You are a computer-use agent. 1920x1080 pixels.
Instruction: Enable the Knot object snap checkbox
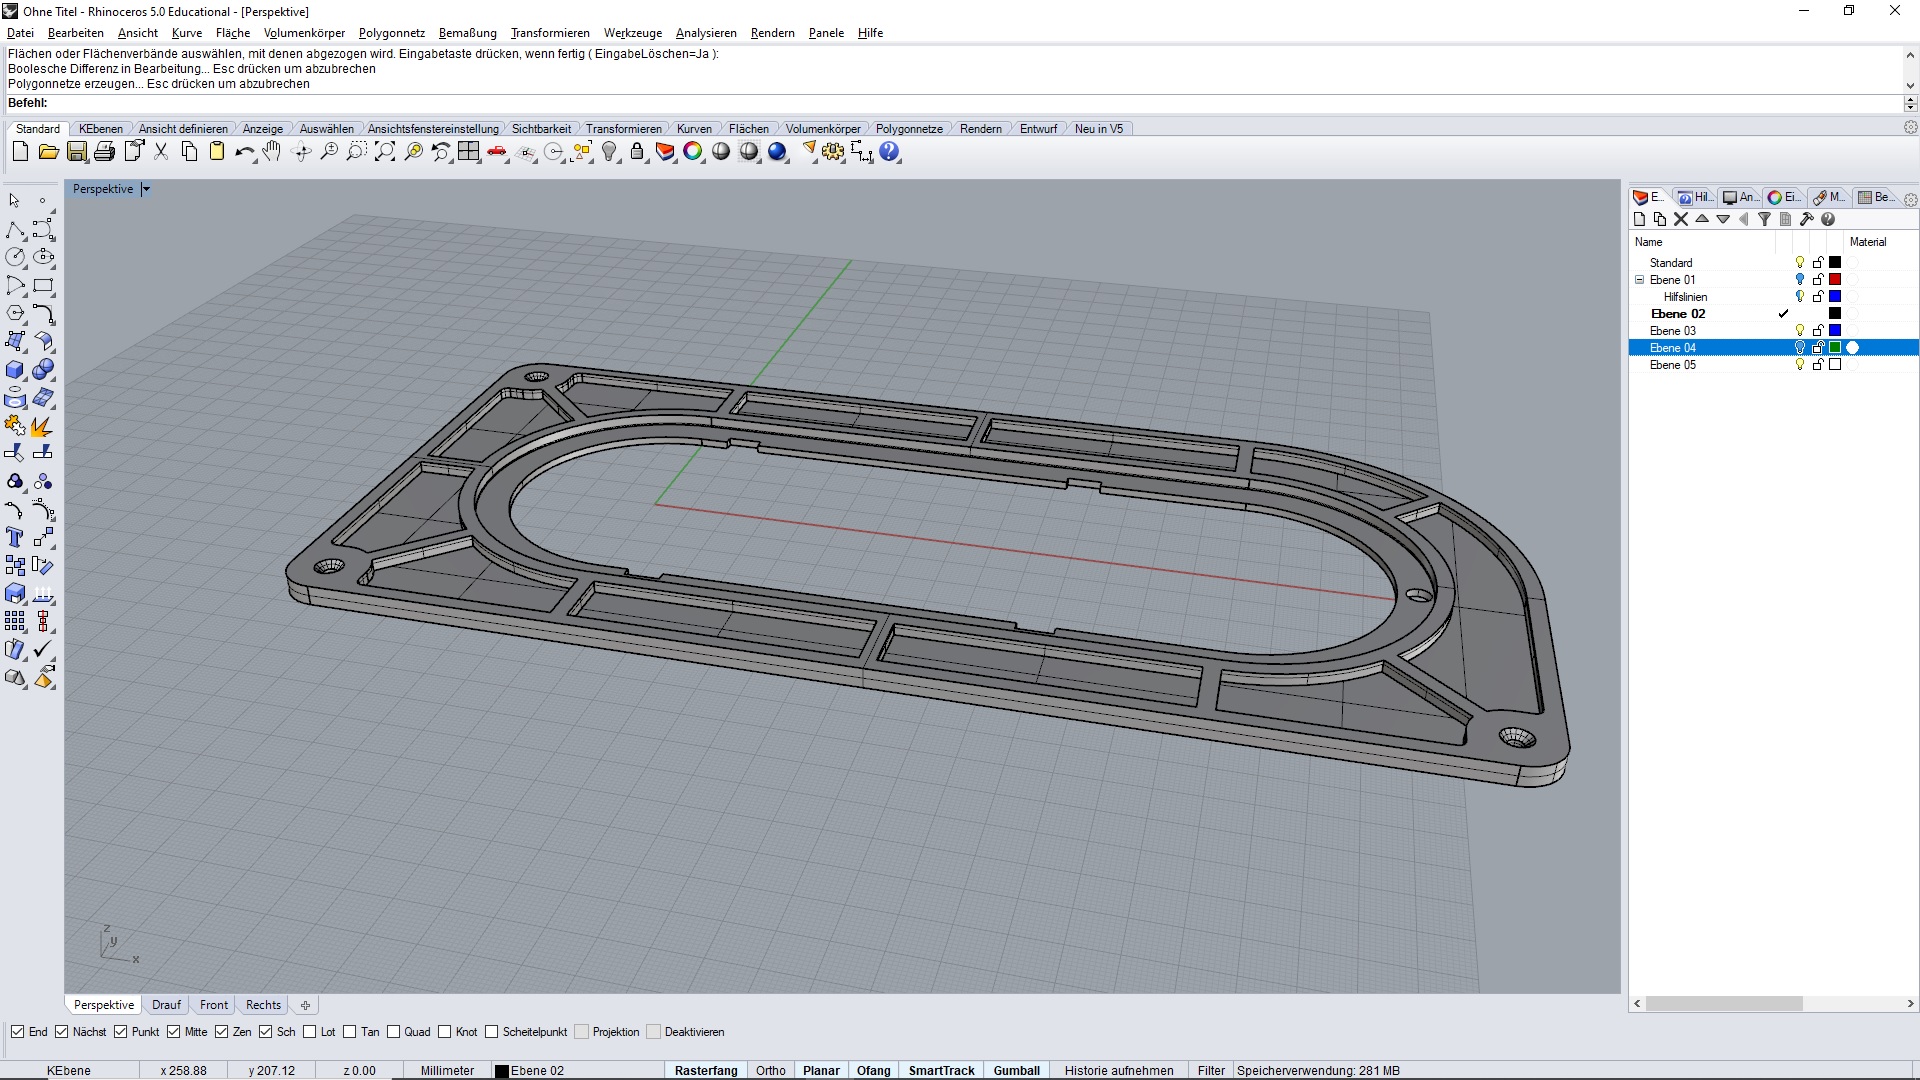tap(444, 1032)
